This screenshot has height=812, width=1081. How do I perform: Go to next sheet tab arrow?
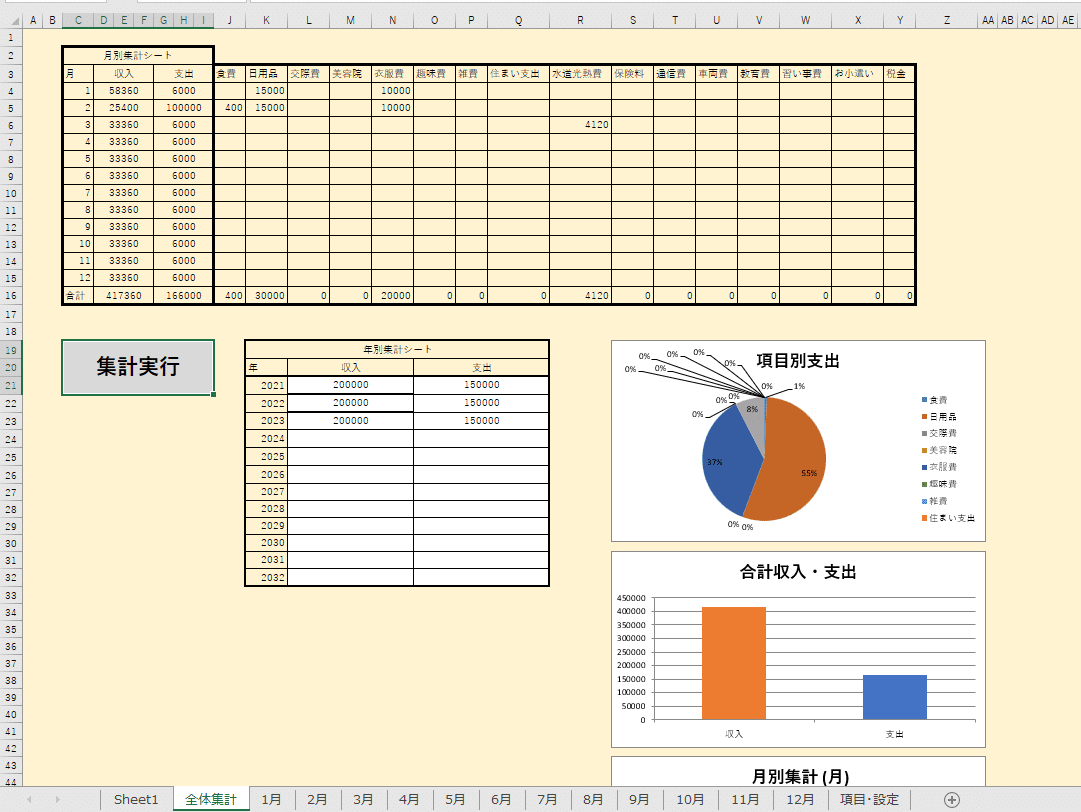point(57,800)
